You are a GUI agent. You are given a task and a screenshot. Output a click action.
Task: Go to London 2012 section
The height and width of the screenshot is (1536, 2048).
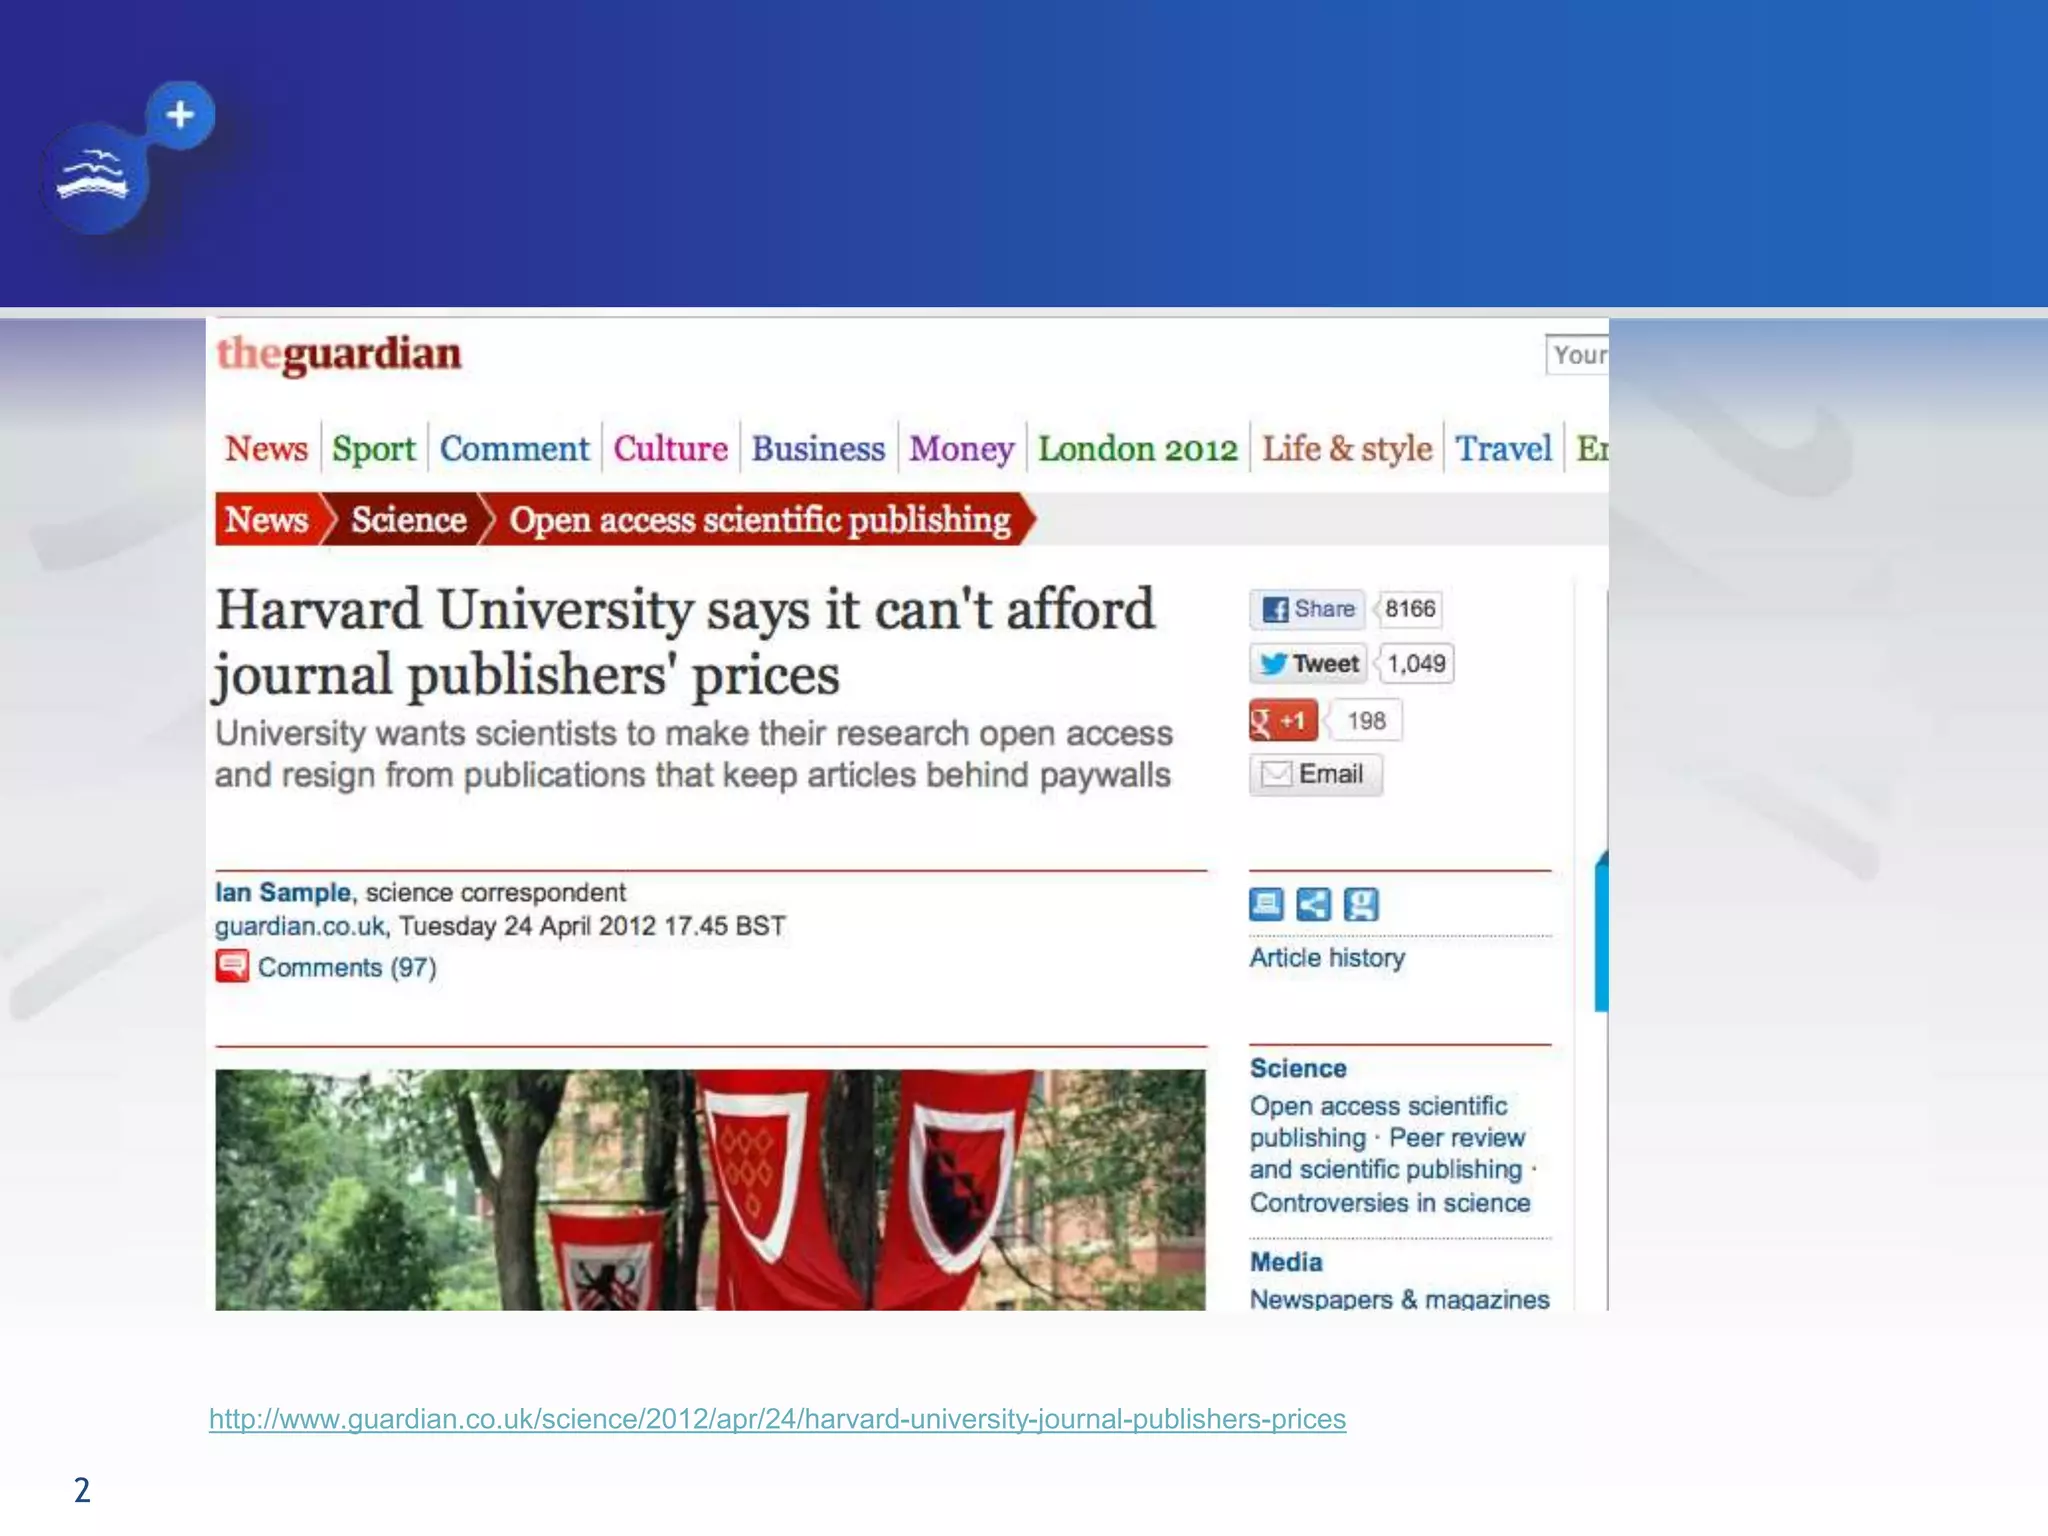tap(1137, 449)
